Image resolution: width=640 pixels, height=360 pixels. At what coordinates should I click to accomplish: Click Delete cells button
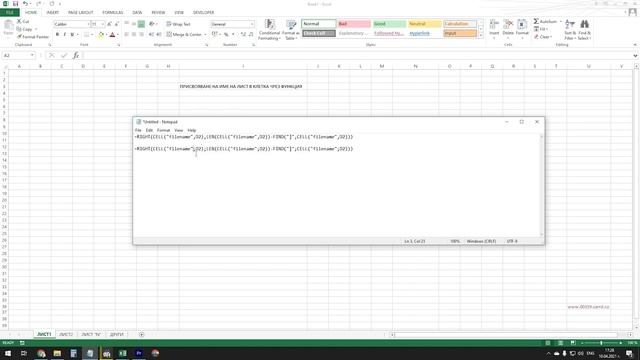coord(508,28)
